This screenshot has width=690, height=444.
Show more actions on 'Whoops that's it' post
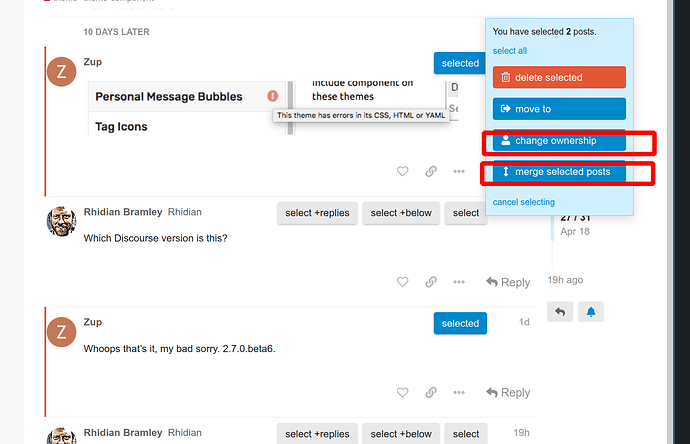459,392
